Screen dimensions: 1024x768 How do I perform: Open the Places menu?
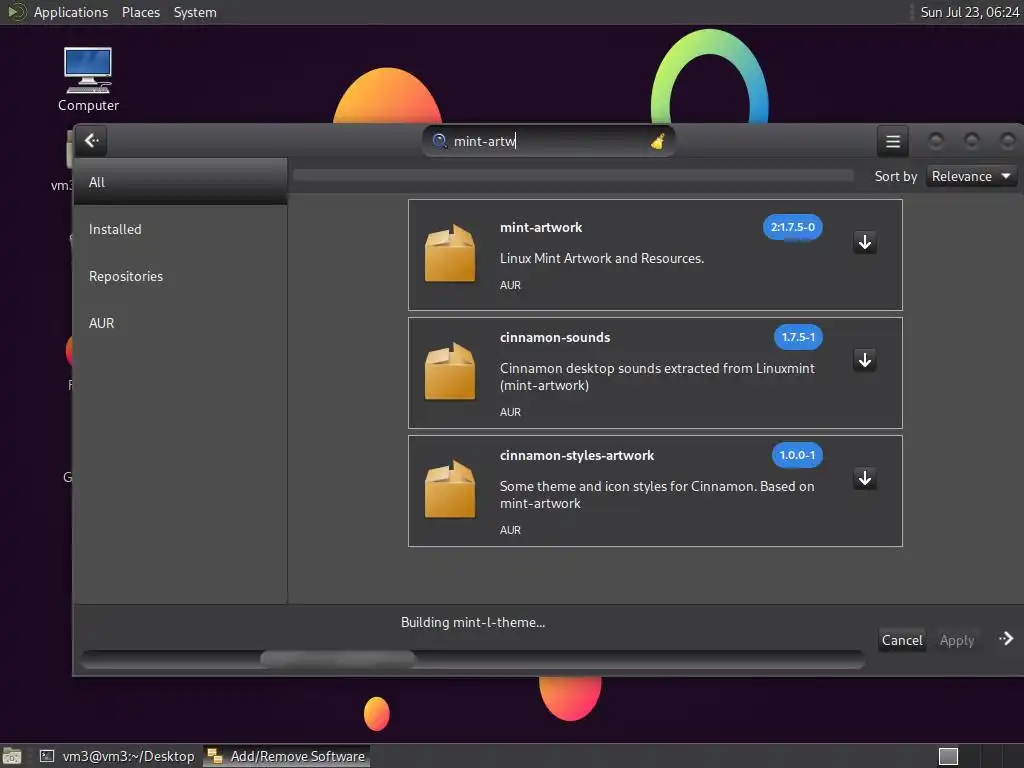[141, 12]
